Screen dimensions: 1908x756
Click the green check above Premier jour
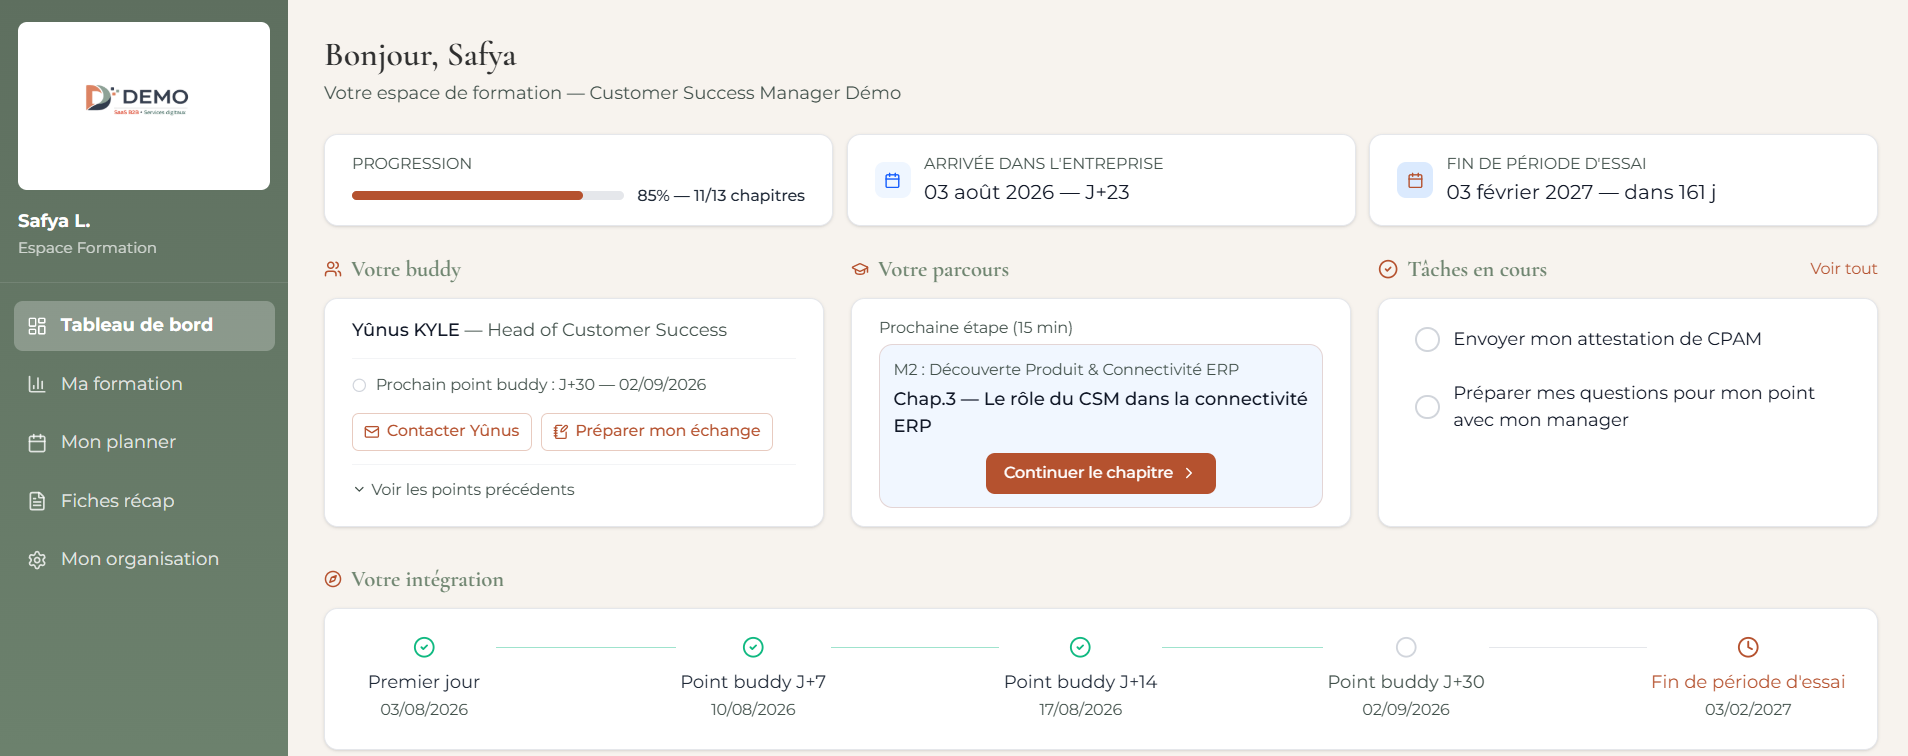click(x=424, y=647)
